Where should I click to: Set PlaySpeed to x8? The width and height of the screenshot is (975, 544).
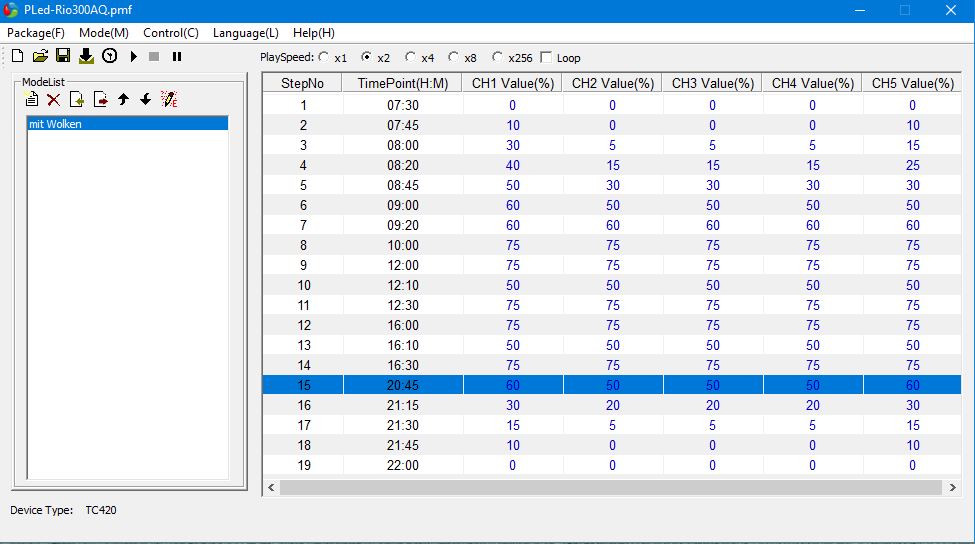coord(453,57)
